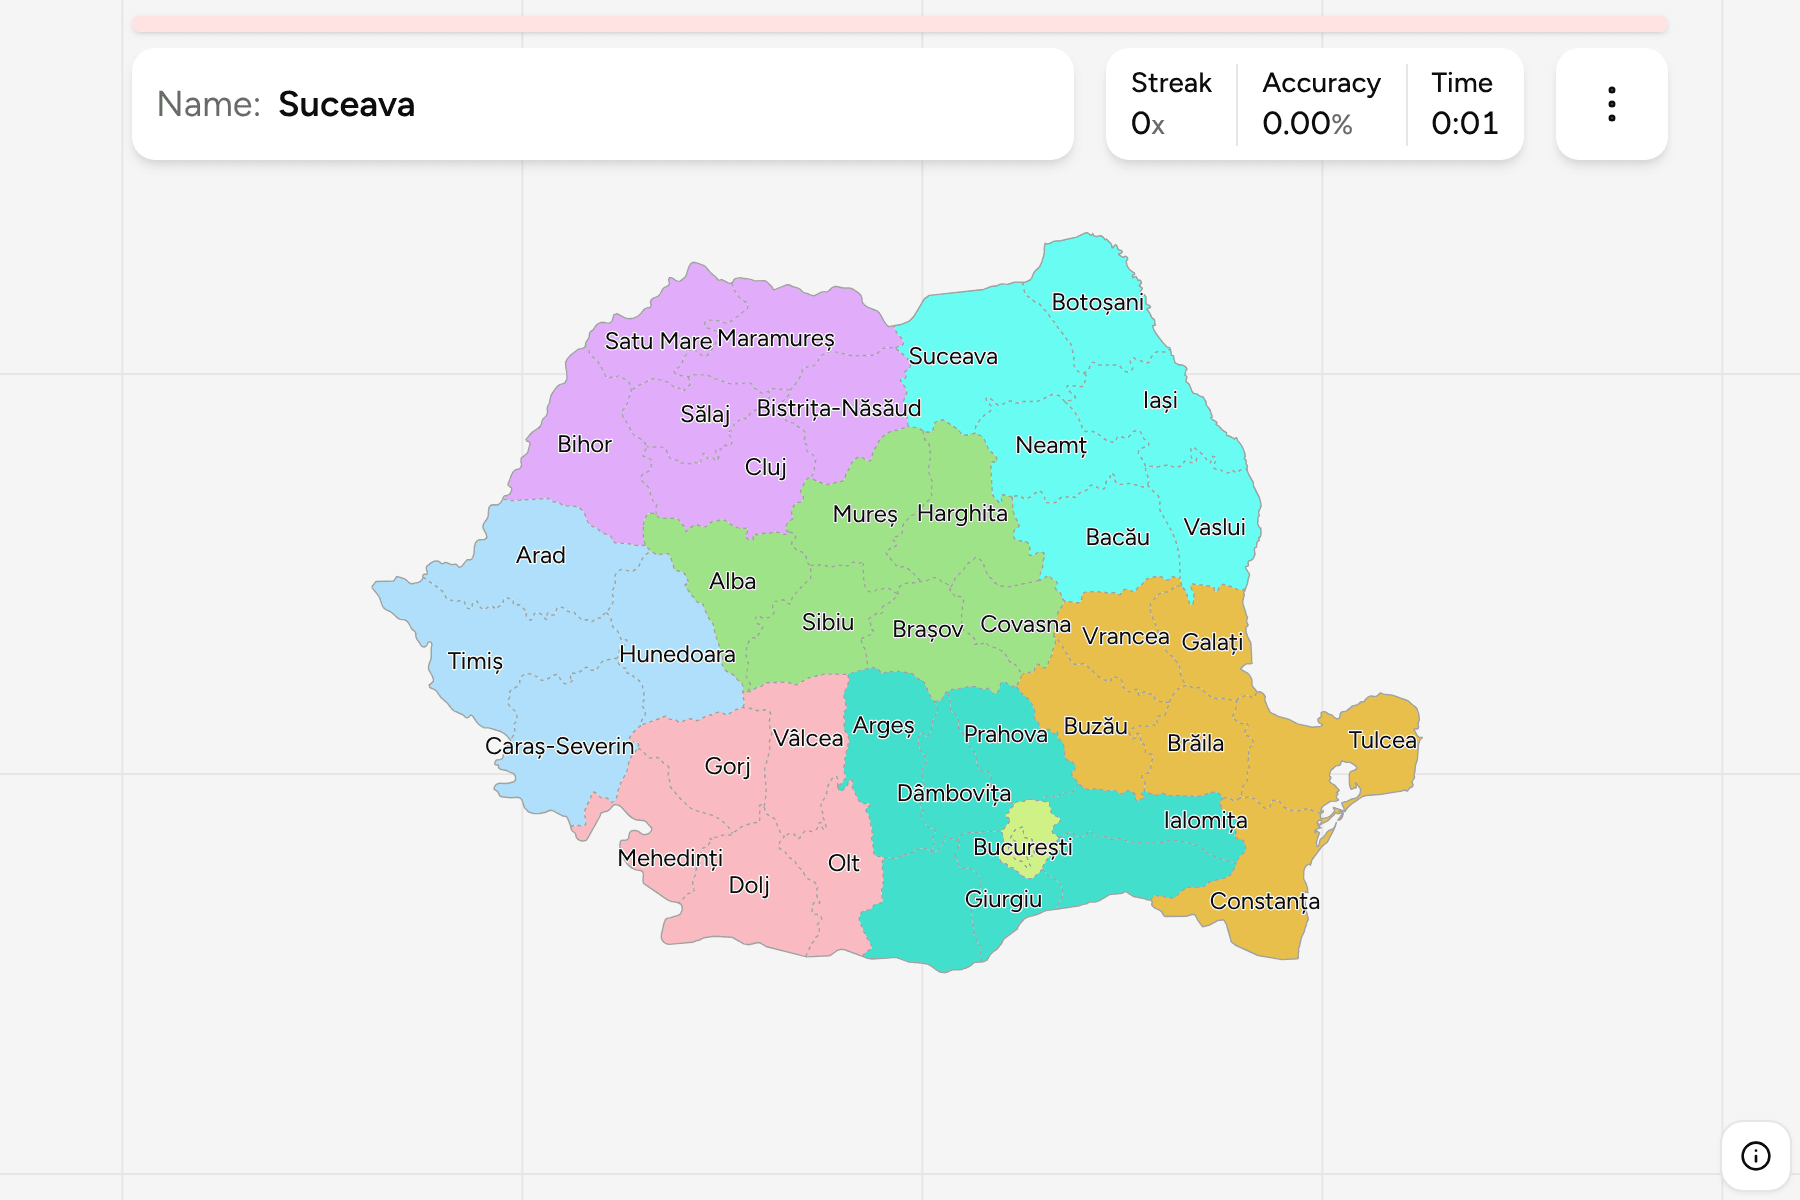
Task: Select Sibiu county
Action: point(828,622)
